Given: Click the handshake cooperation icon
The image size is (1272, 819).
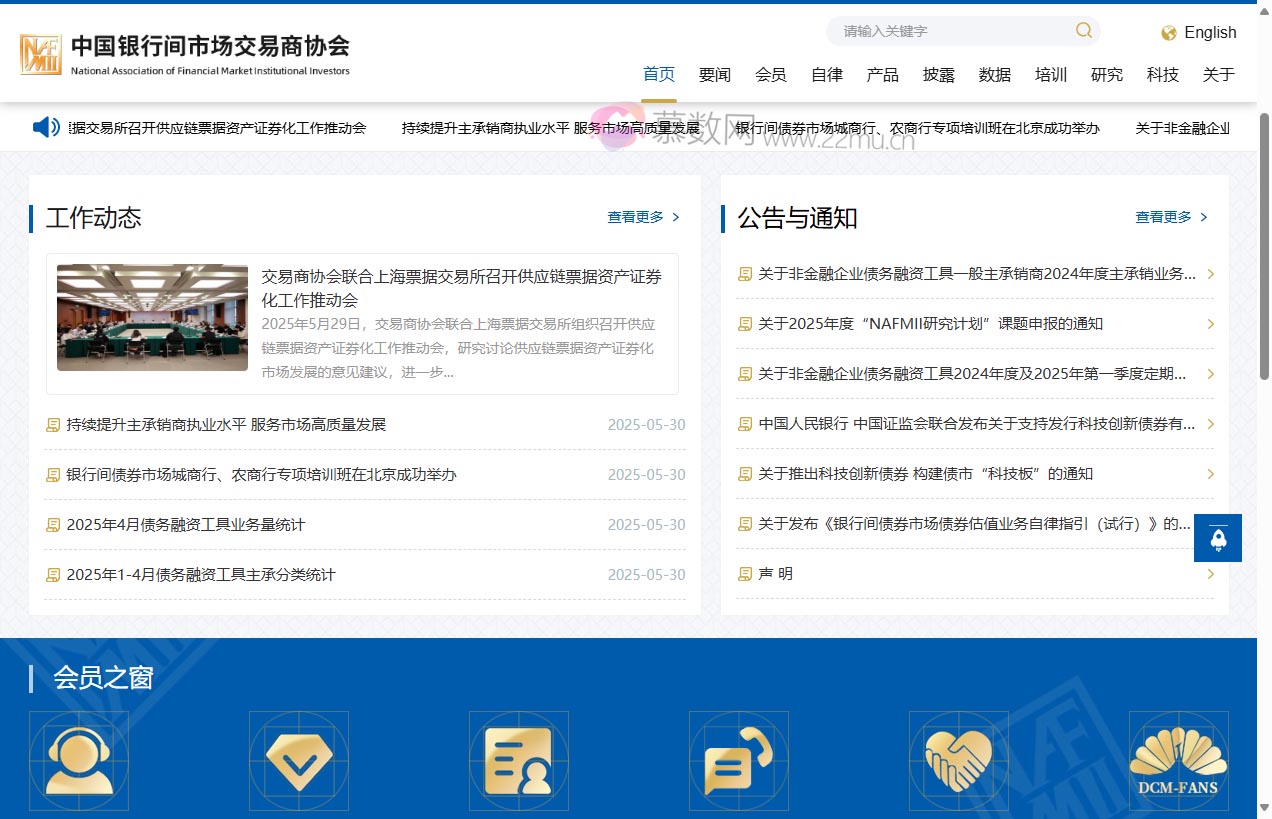Looking at the screenshot, I should point(959,761).
